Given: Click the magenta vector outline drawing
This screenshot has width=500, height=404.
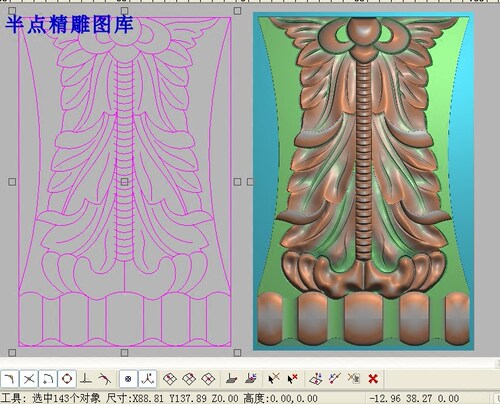Looking at the screenshot, I should [124, 182].
